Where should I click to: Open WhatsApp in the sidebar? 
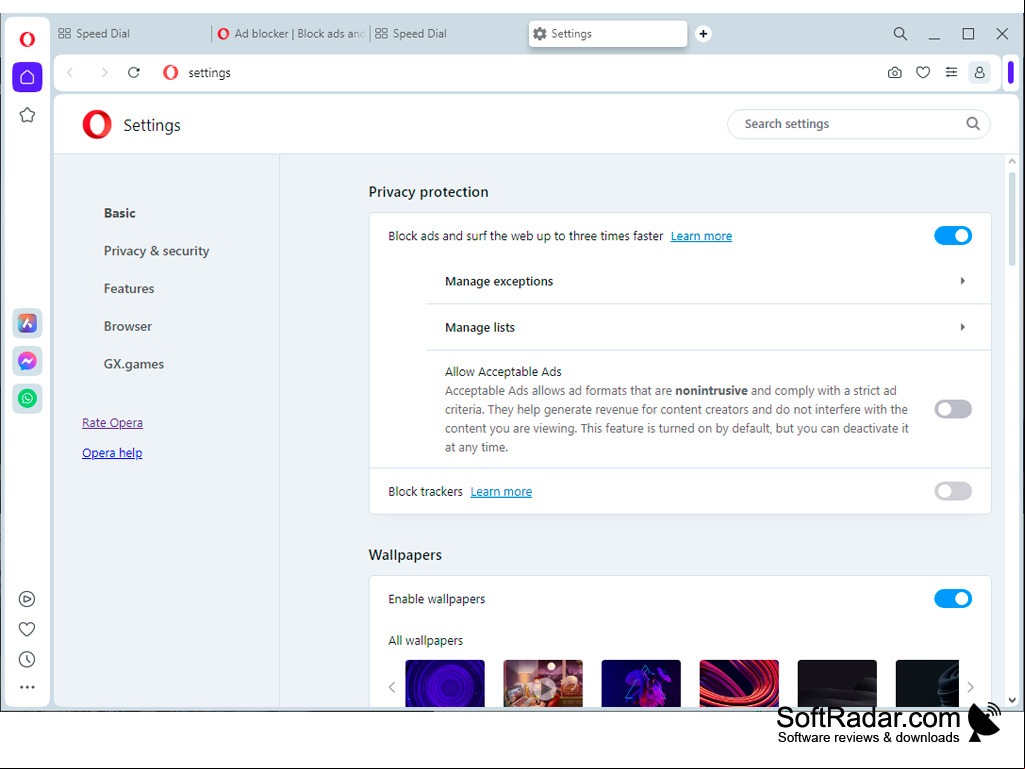(27, 398)
